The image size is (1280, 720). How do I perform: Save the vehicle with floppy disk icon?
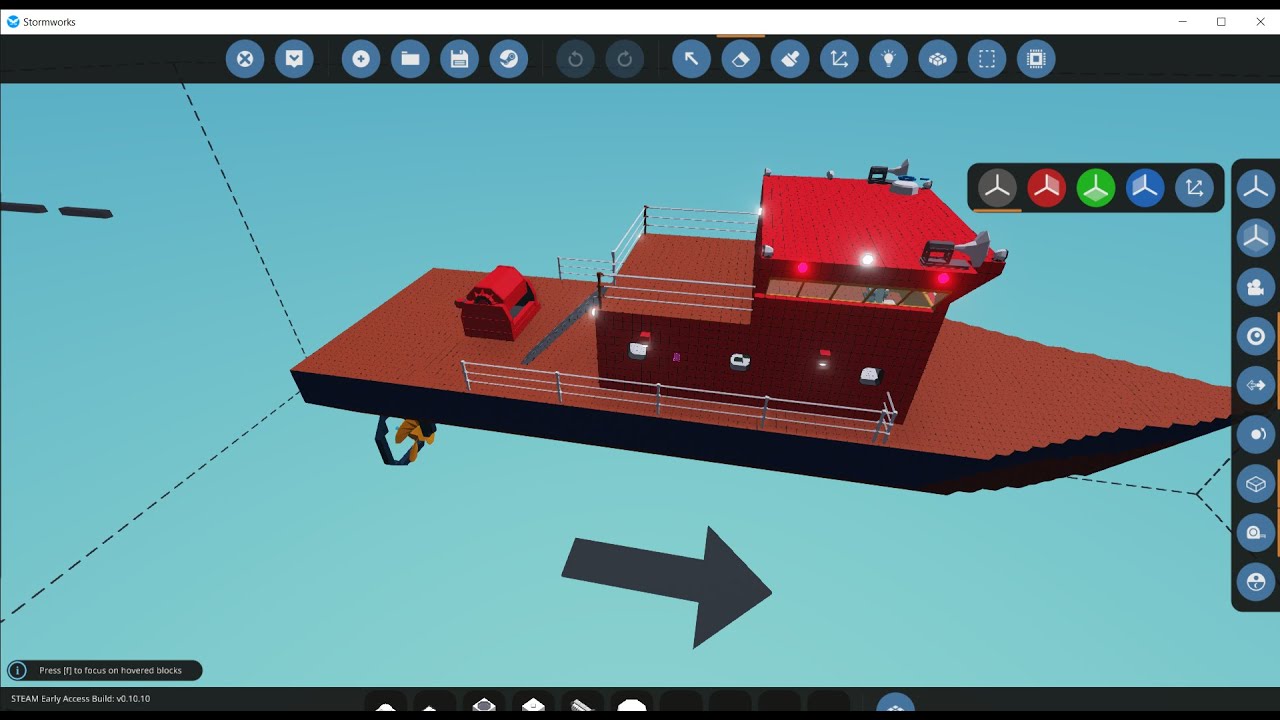tap(459, 59)
